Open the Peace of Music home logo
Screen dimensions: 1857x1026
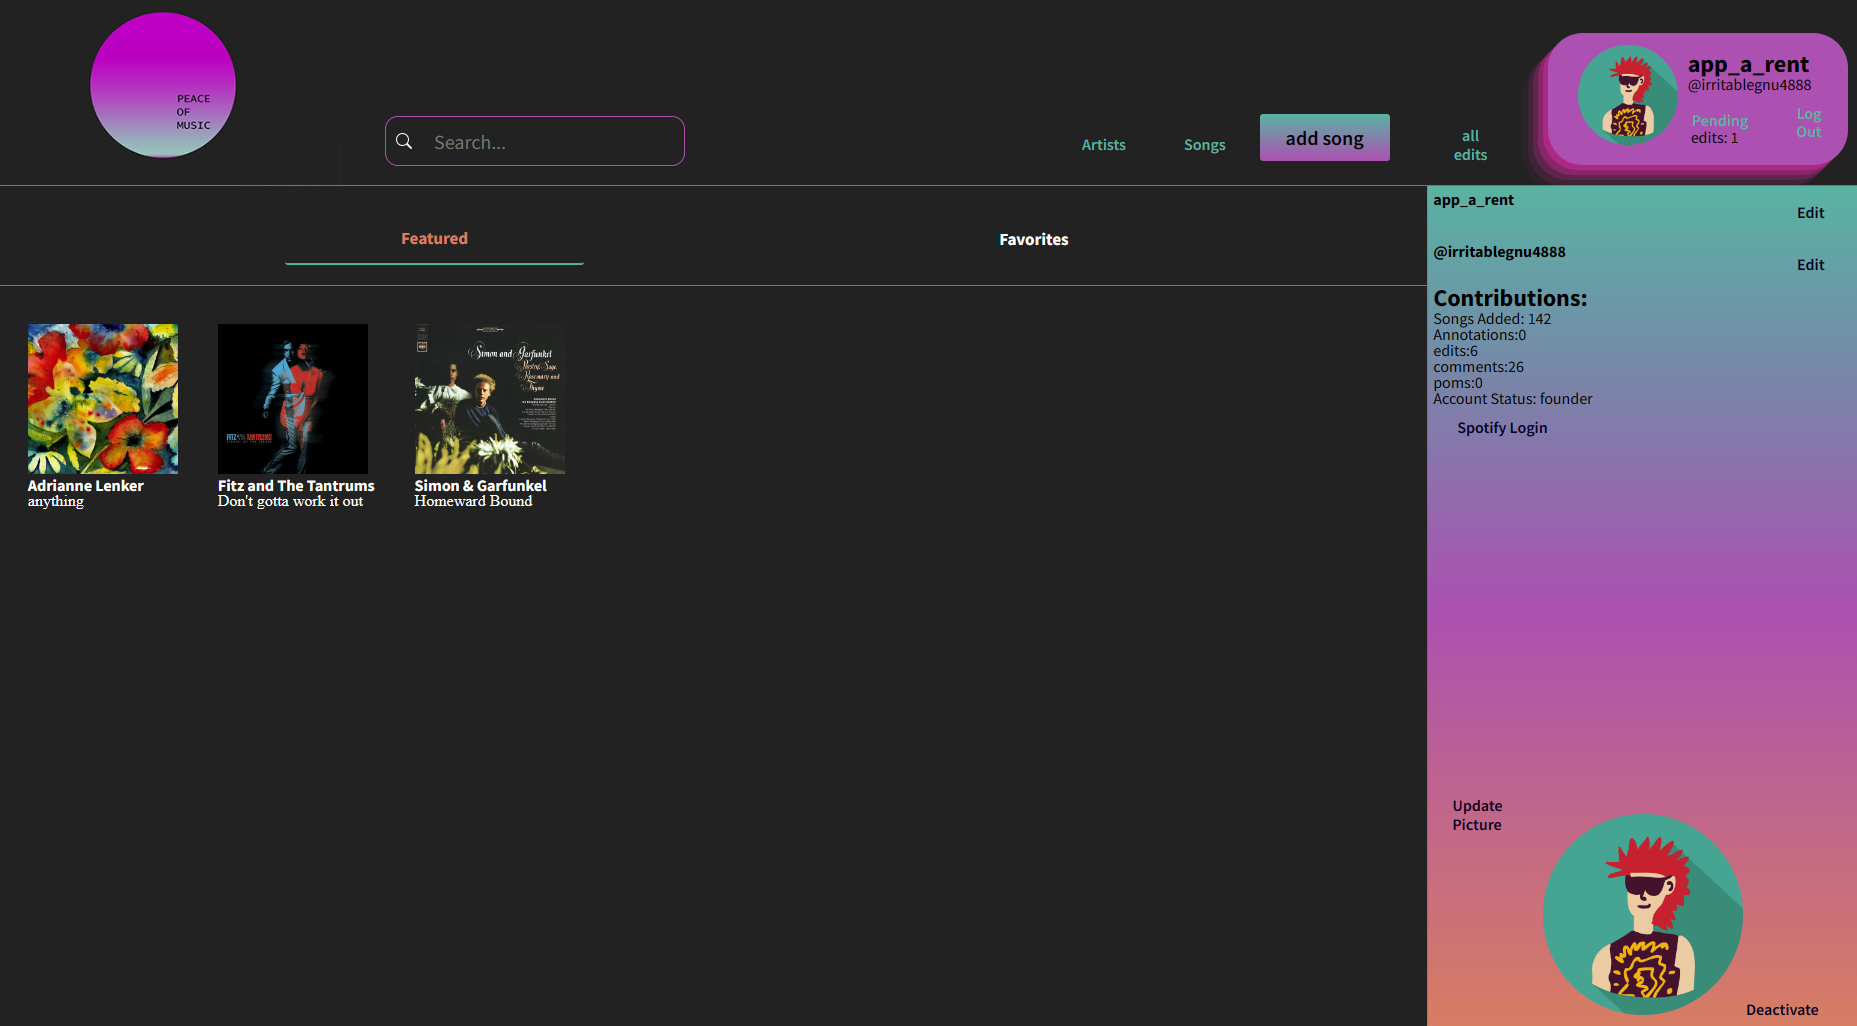tap(162, 85)
